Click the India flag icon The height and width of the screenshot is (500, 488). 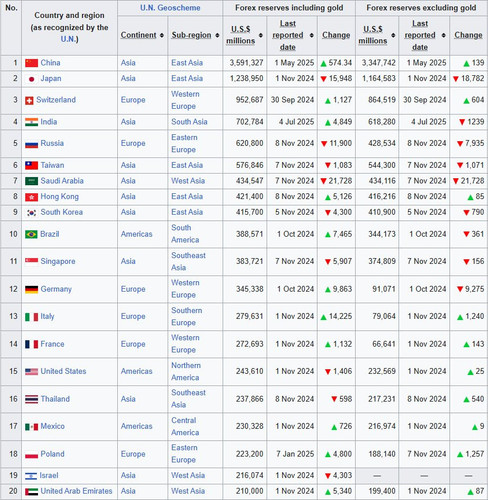click(x=31, y=122)
